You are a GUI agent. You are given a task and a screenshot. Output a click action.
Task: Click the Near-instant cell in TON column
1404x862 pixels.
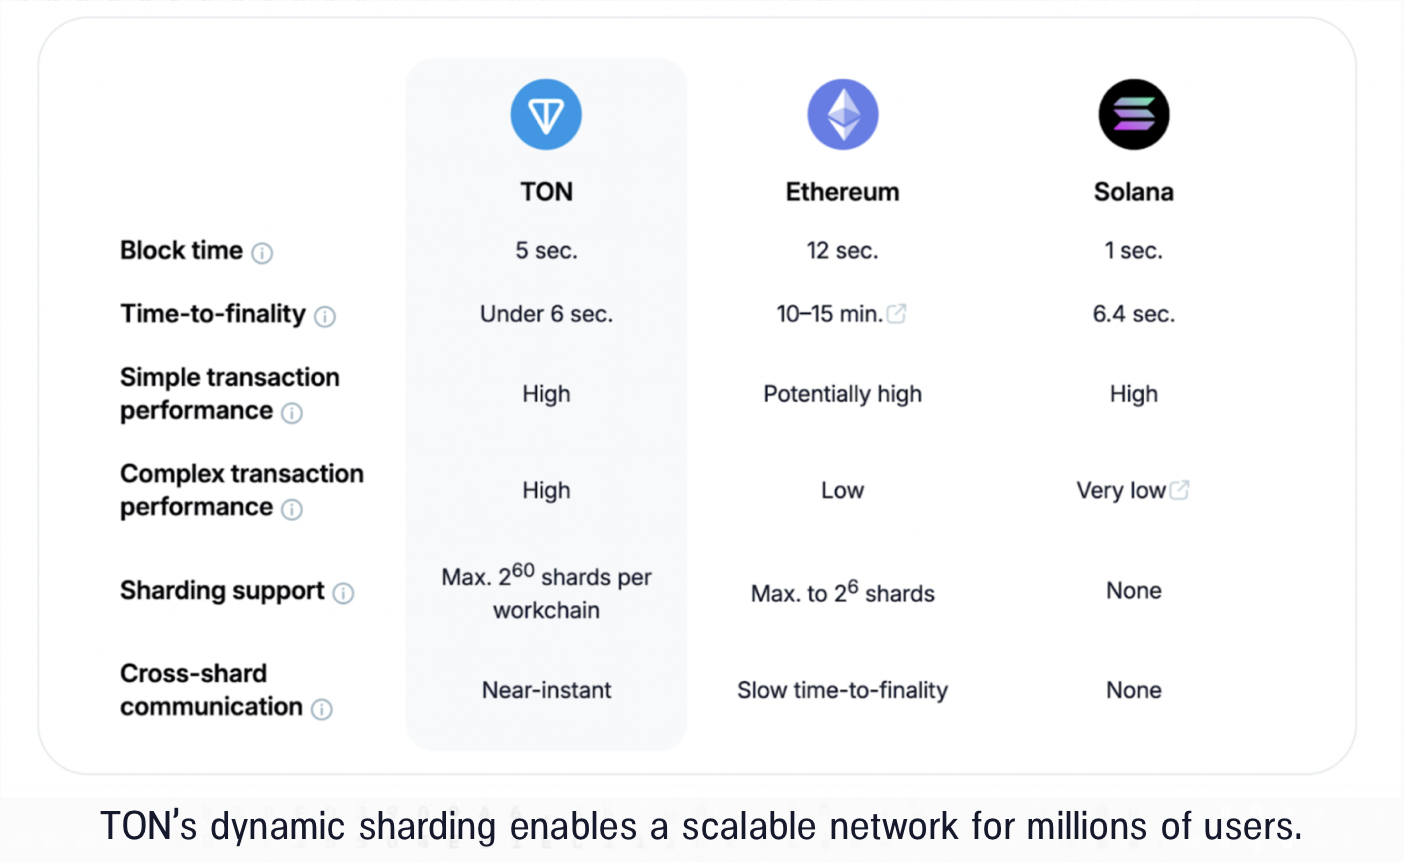(x=546, y=690)
